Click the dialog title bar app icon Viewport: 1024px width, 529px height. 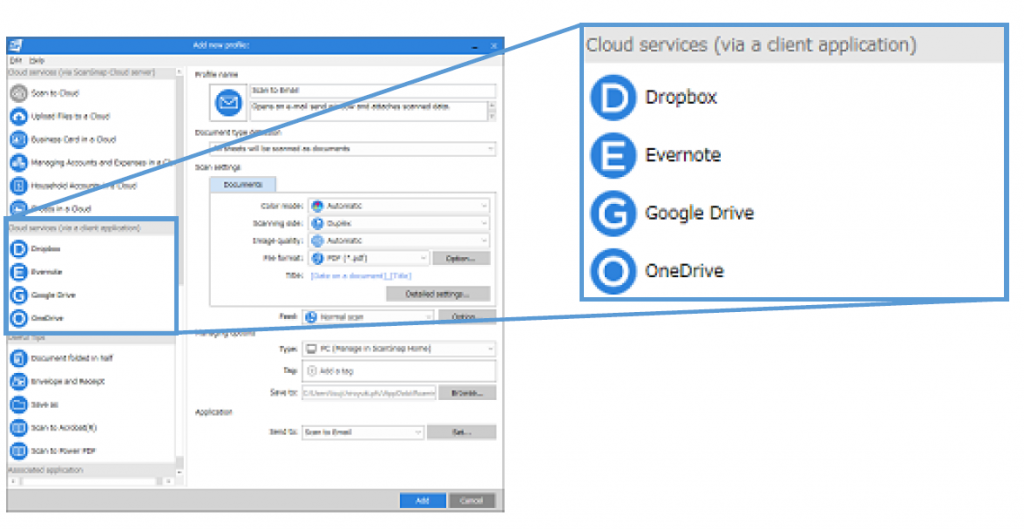click(16, 45)
